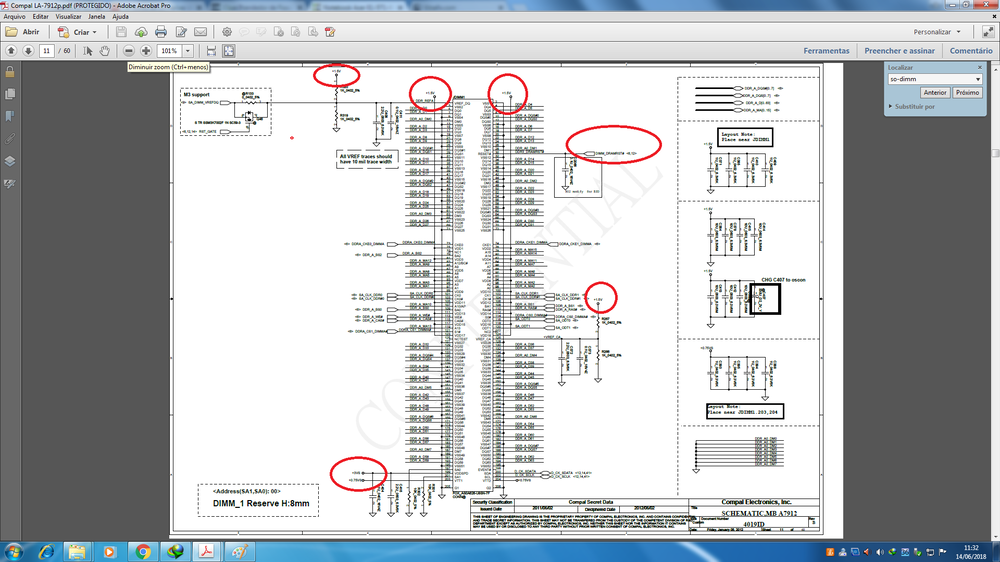Click the zoom in plus button
The image size is (1000, 562).
(x=146, y=50)
